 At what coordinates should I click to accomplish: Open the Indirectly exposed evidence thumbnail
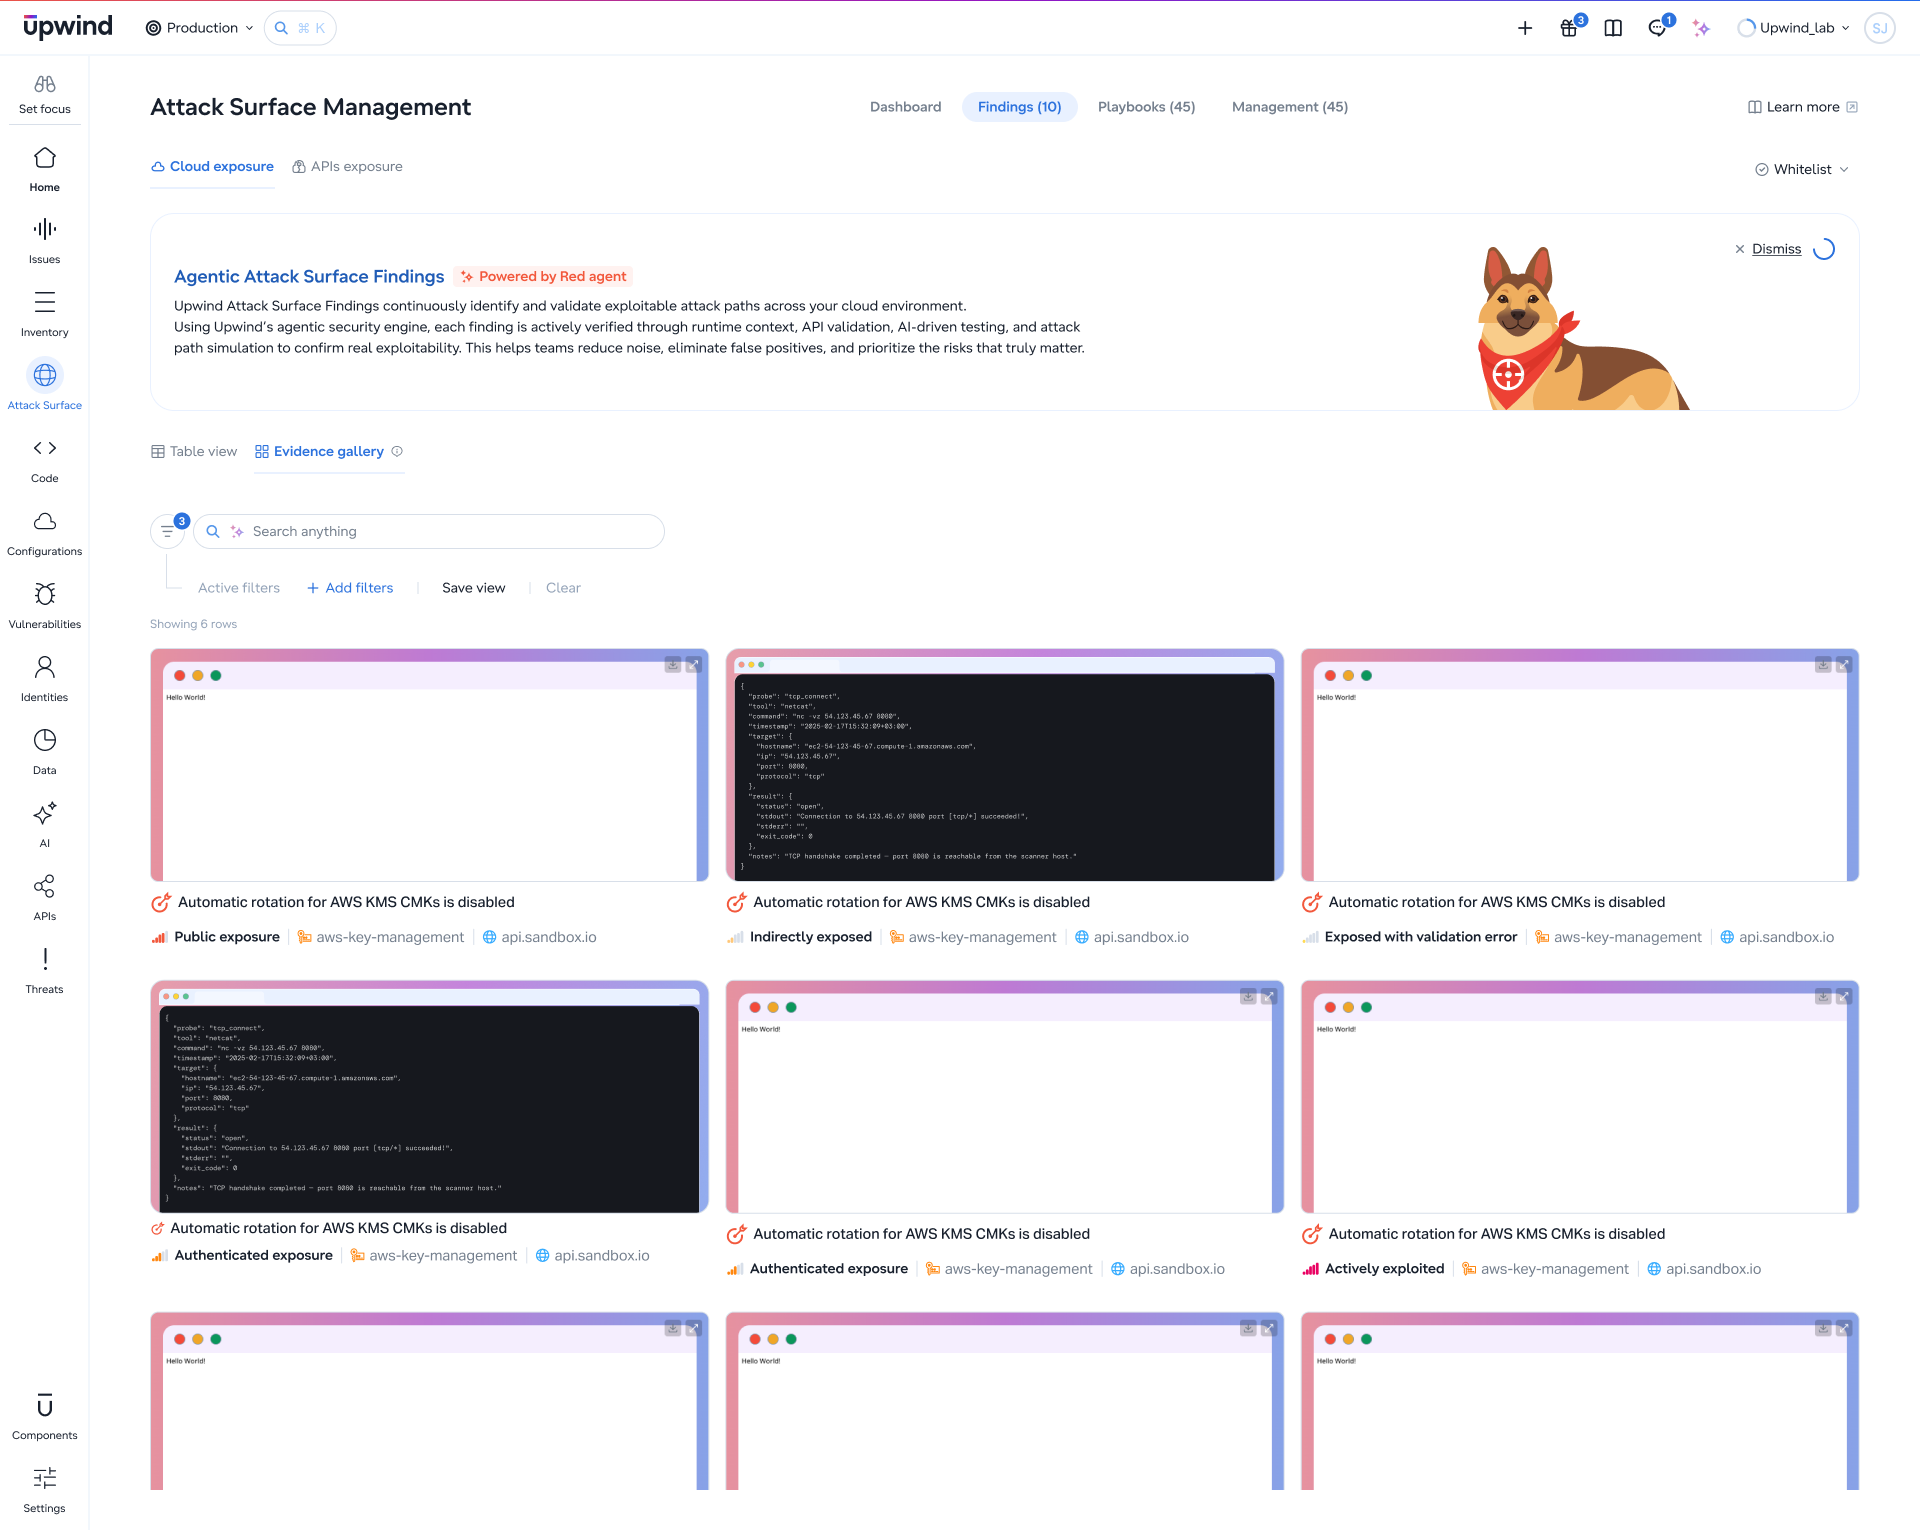coord(1004,765)
